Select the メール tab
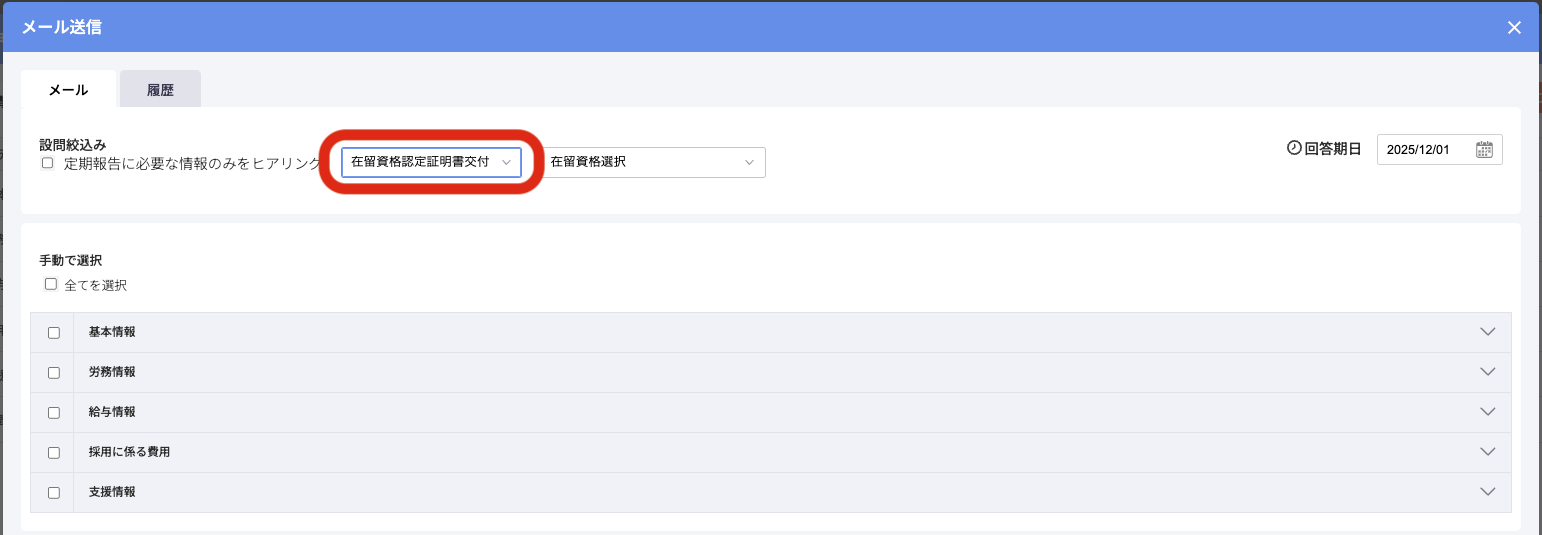 69,89
